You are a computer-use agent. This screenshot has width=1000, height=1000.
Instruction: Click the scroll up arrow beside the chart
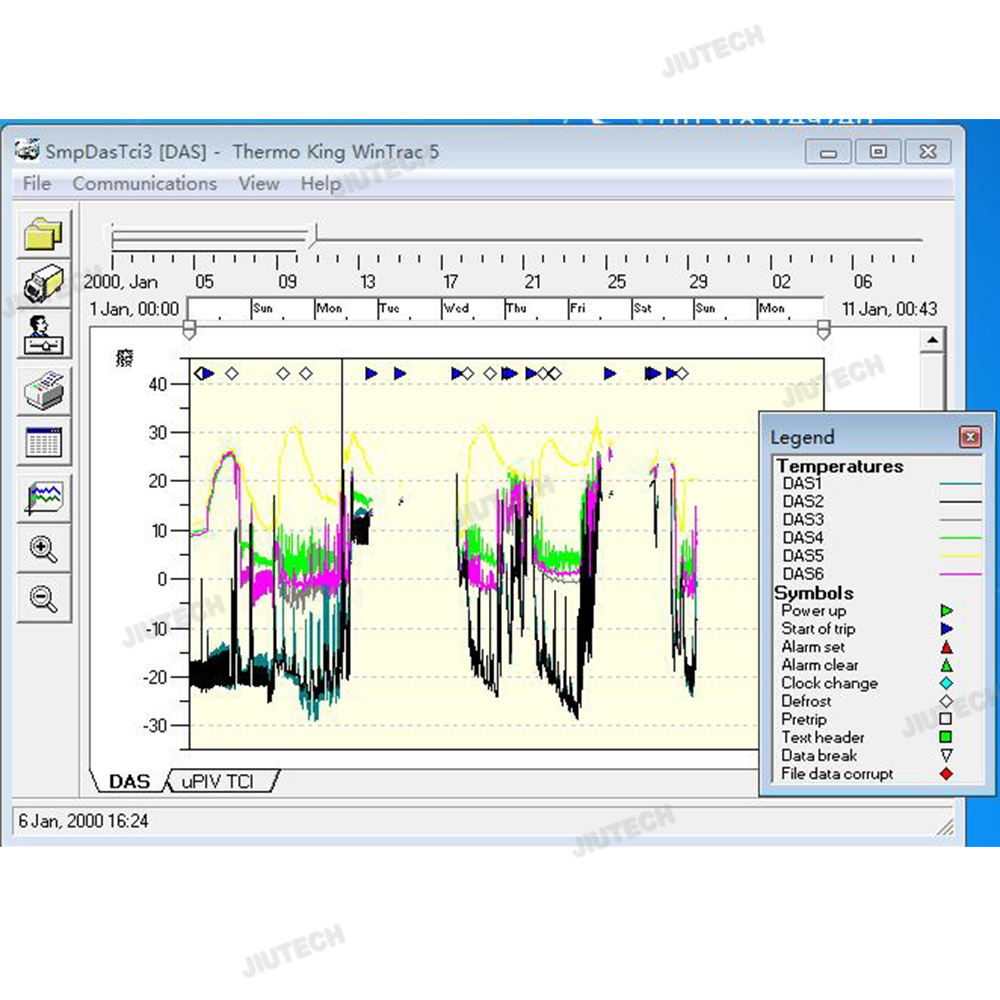click(x=932, y=341)
